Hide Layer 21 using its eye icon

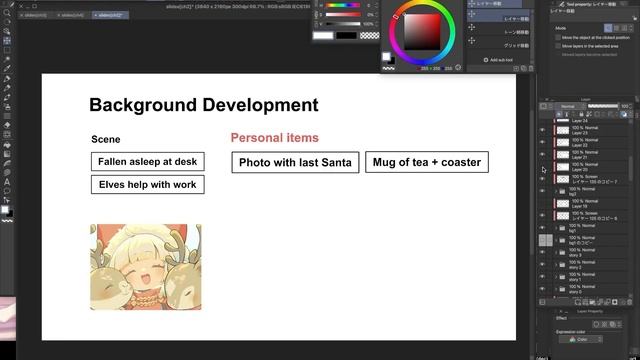[x=542, y=155]
